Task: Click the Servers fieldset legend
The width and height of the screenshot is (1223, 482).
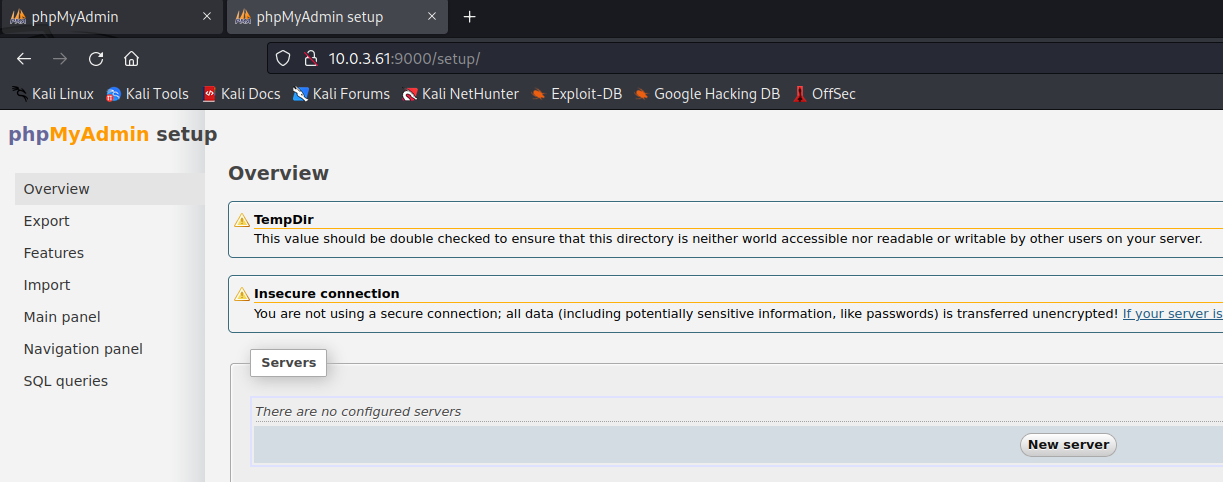Action: pyautogui.click(x=289, y=363)
